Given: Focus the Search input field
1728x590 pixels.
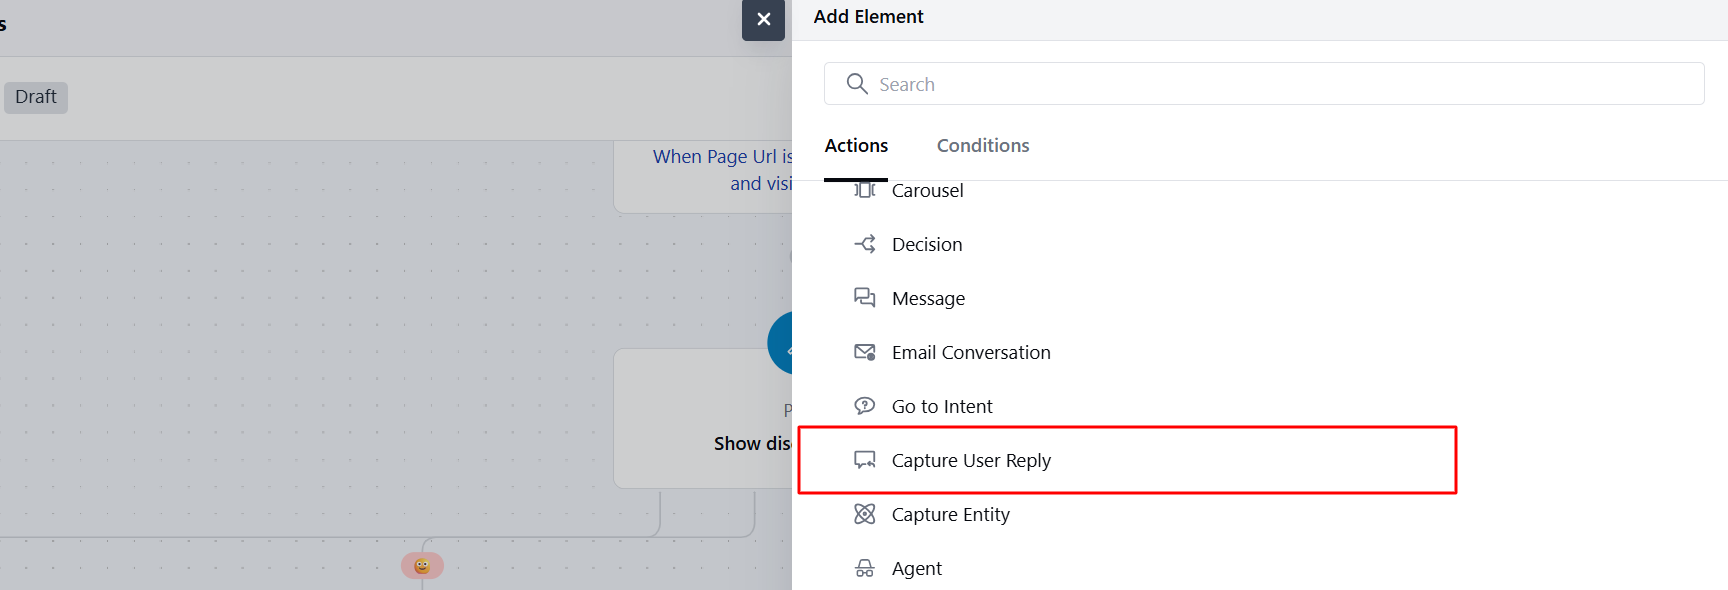Looking at the screenshot, I should coord(1264,84).
